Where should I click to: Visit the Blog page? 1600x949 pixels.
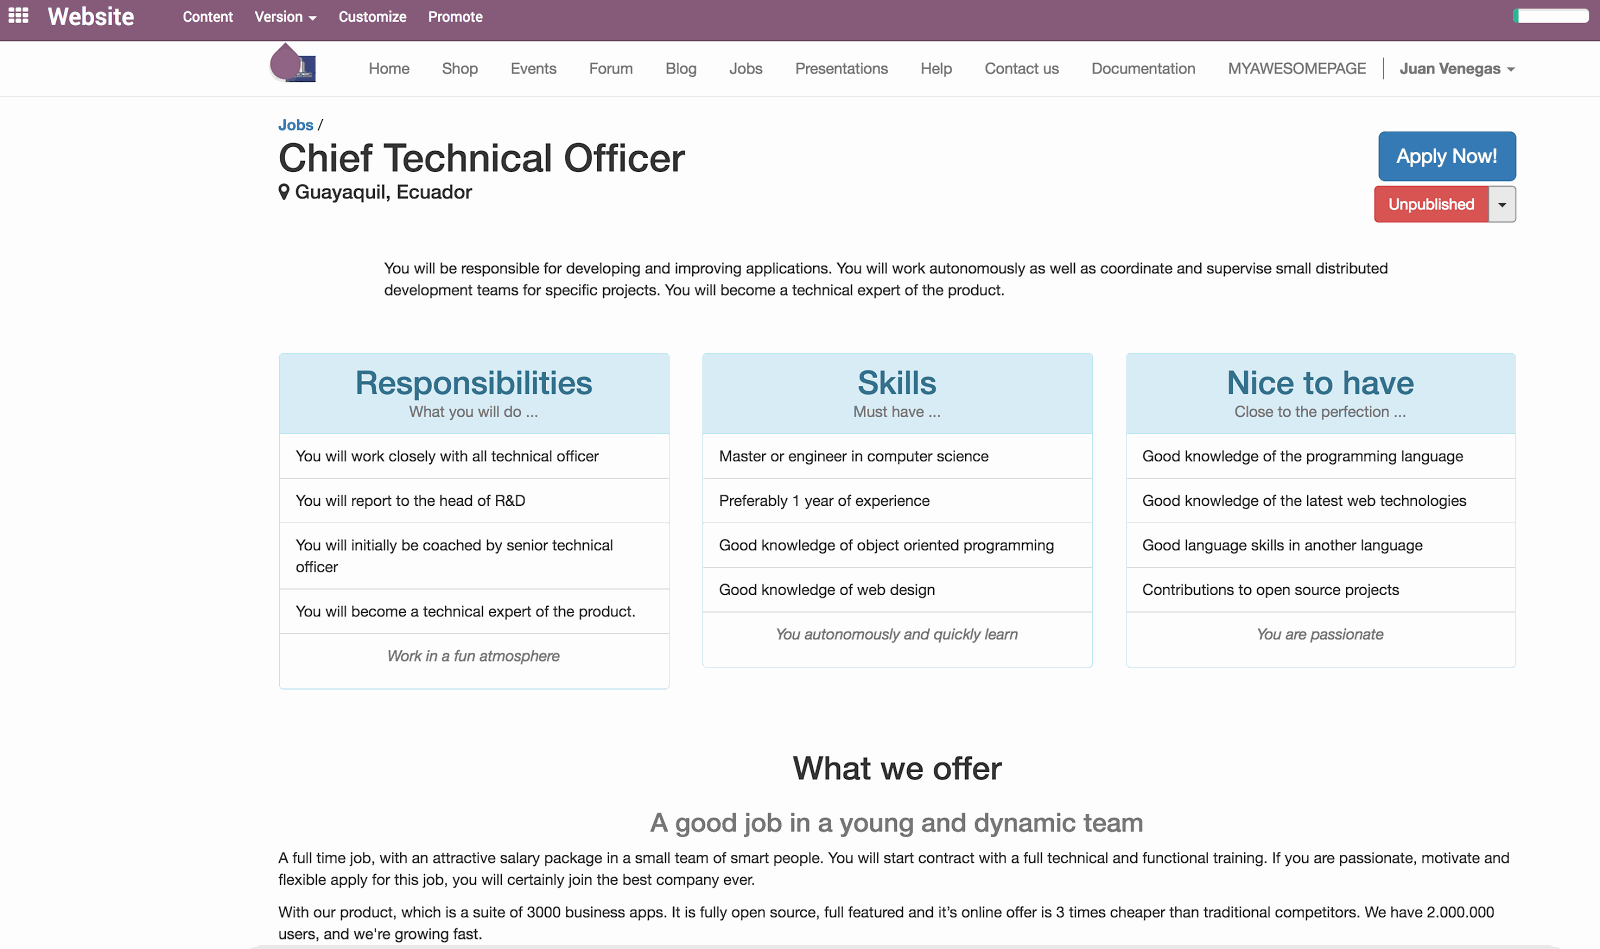pyautogui.click(x=681, y=69)
